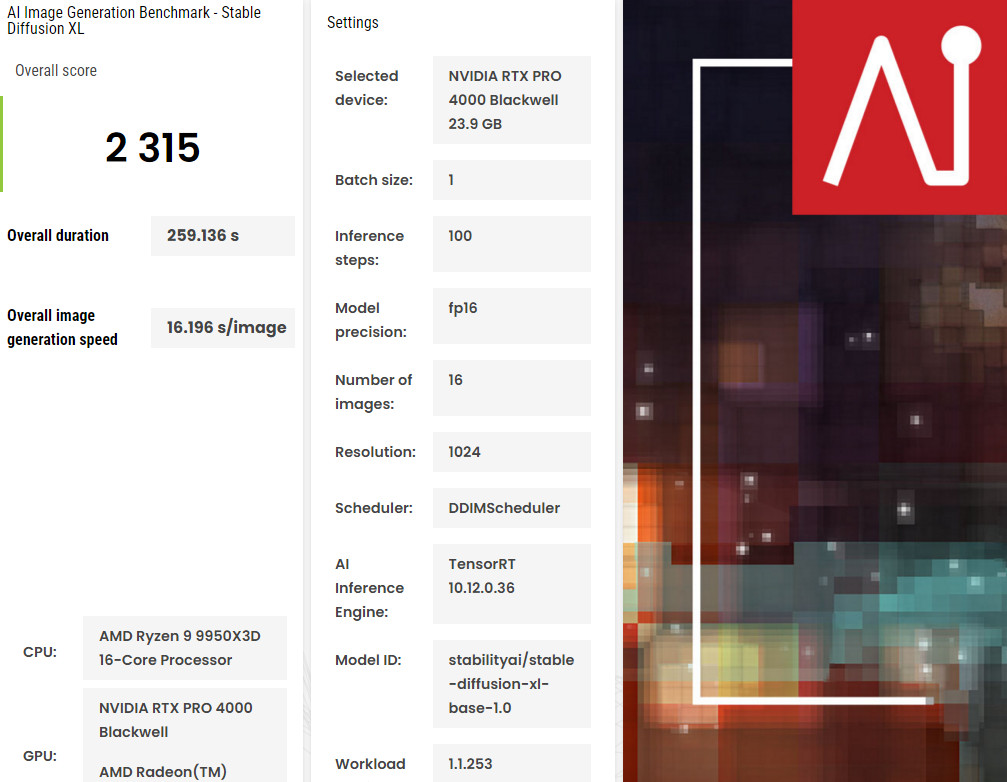Click the Batch size value field
Viewport: 1007px width, 782px height.
[x=511, y=180]
